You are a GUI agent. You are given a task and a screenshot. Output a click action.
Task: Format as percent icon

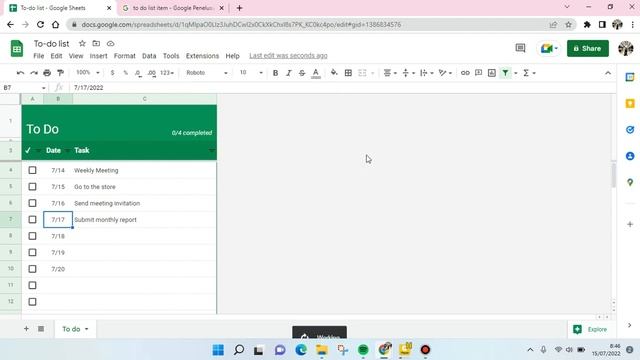click(x=125, y=73)
